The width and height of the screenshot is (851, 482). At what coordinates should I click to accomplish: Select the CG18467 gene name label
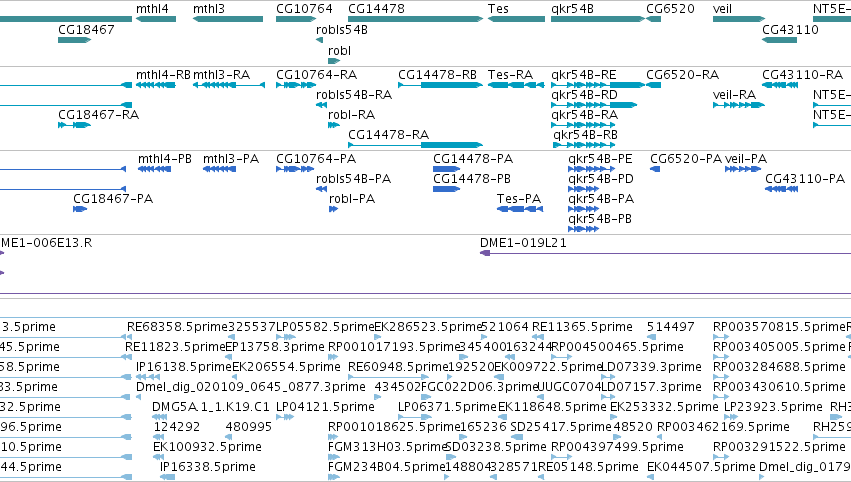tap(86, 29)
